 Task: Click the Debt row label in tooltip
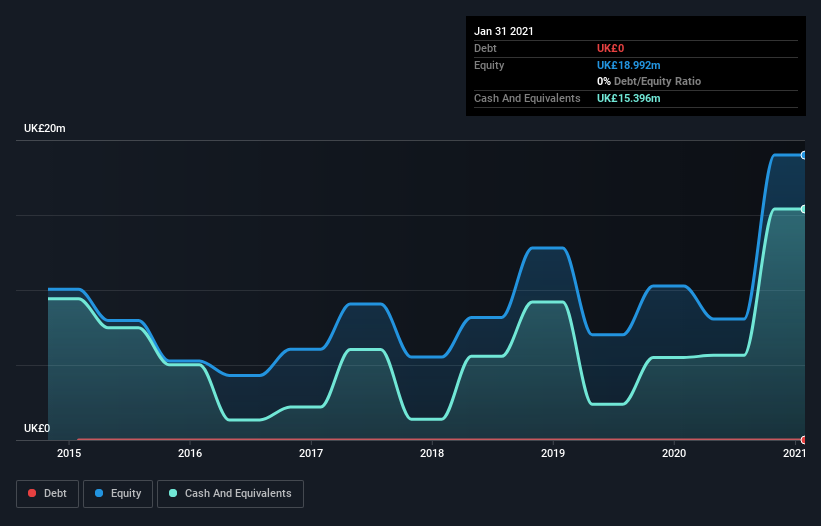tap(485, 48)
